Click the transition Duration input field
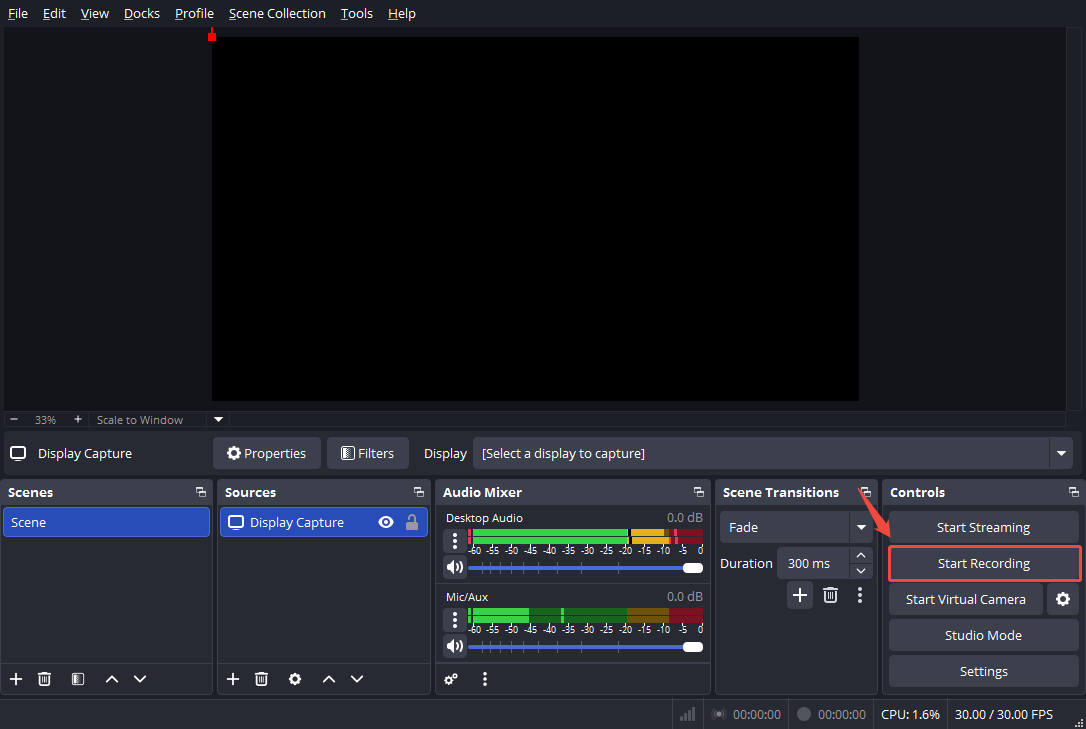This screenshot has width=1086, height=729. pyautogui.click(x=812, y=563)
